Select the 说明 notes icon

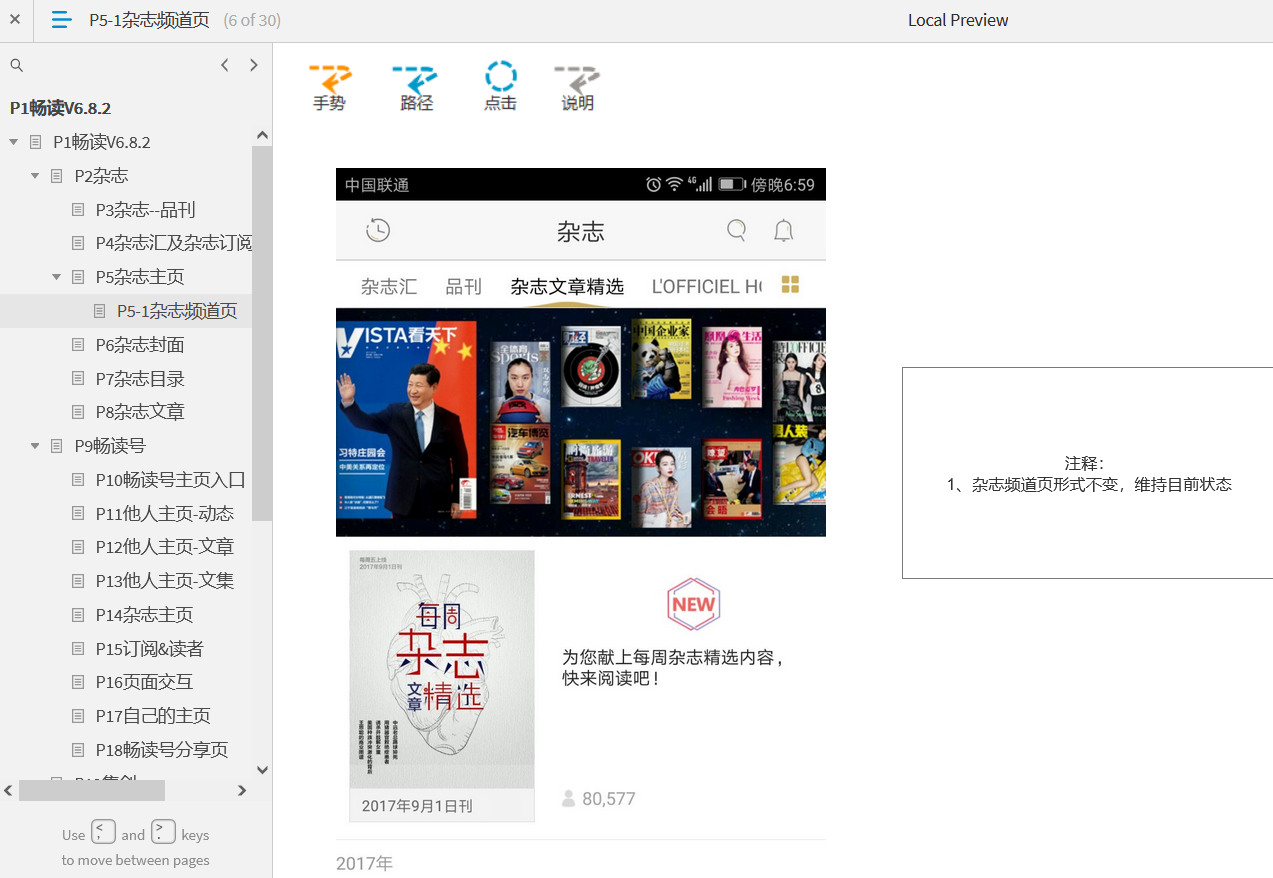pos(577,87)
